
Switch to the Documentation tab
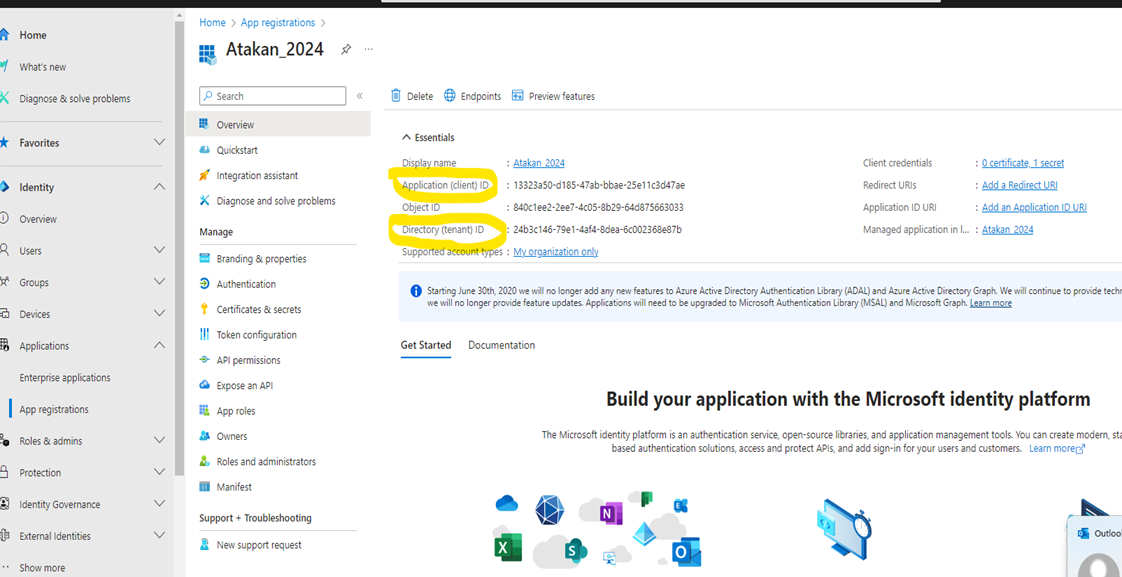pyautogui.click(x=502, y=345)
